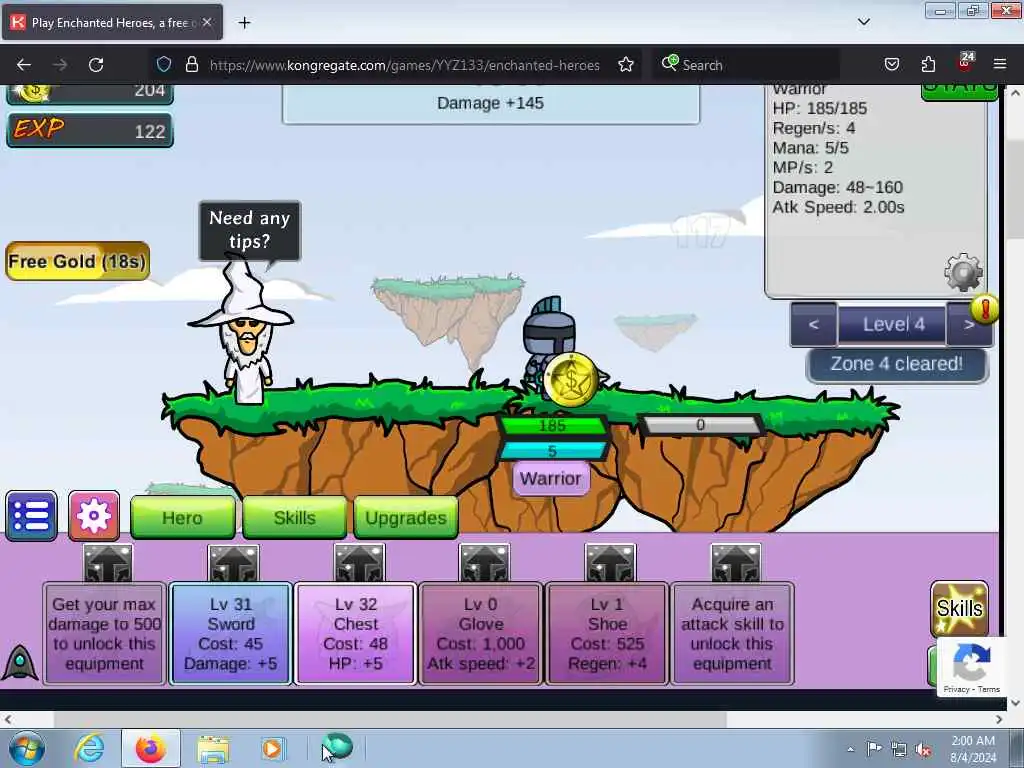
Task: Go to next level arrow
Action: coord(968,324)
